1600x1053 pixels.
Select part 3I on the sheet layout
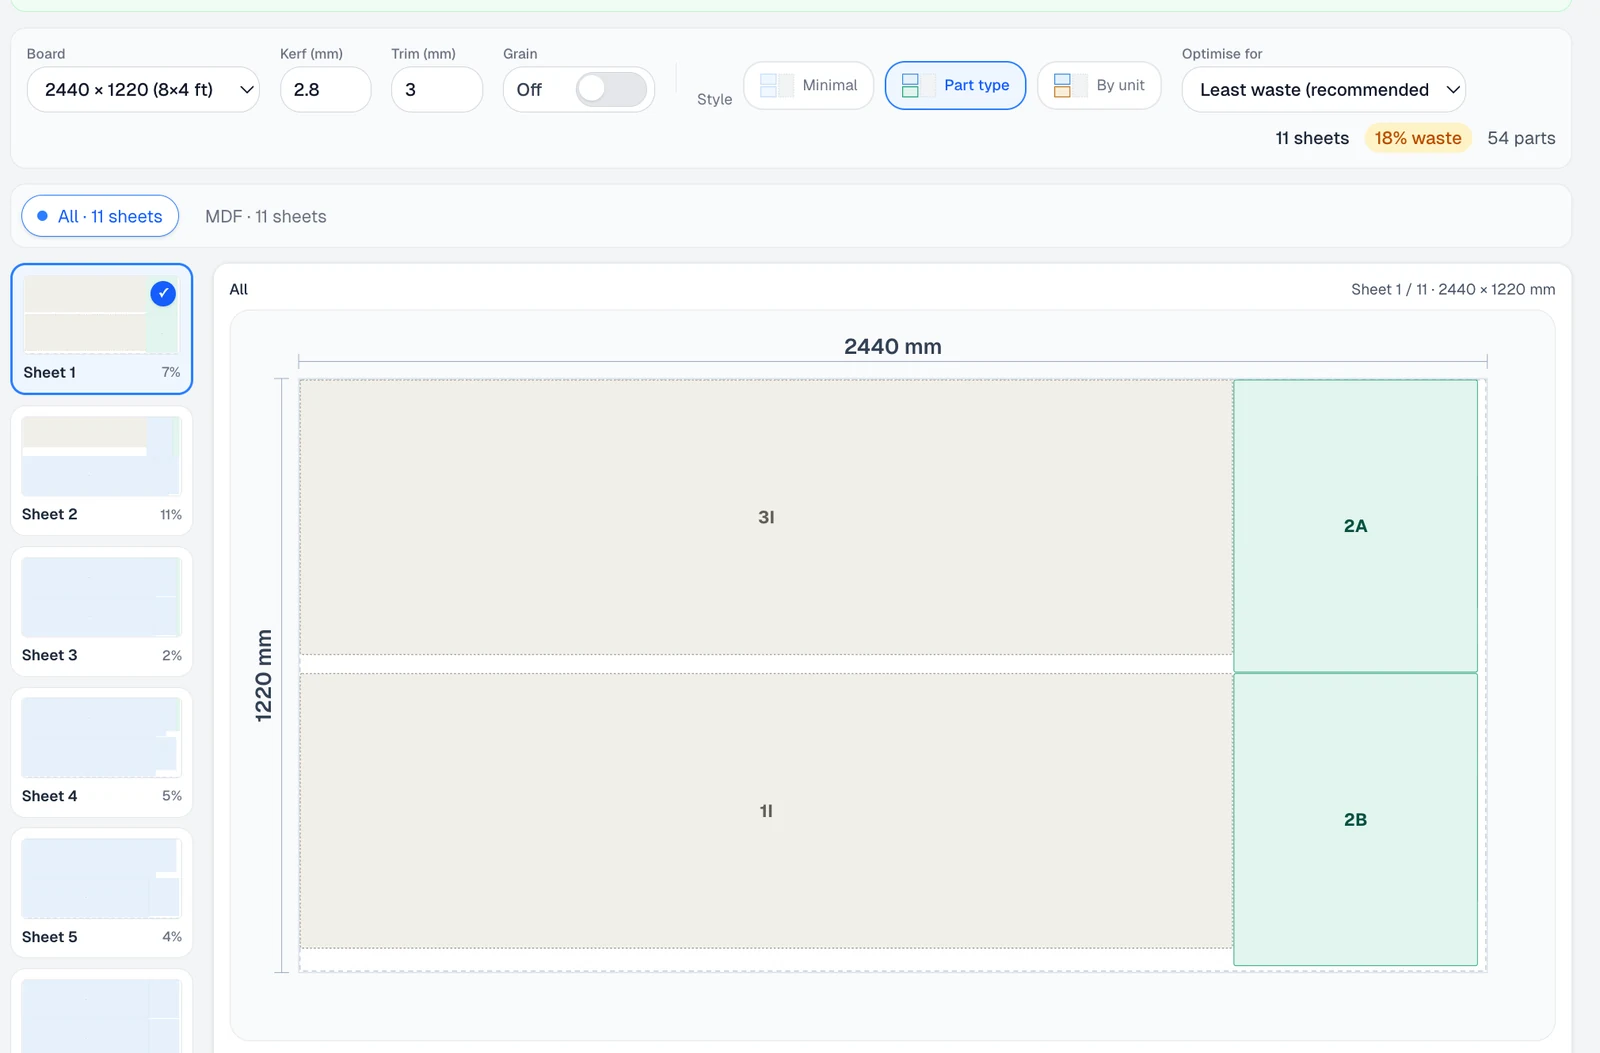point(766,517)
